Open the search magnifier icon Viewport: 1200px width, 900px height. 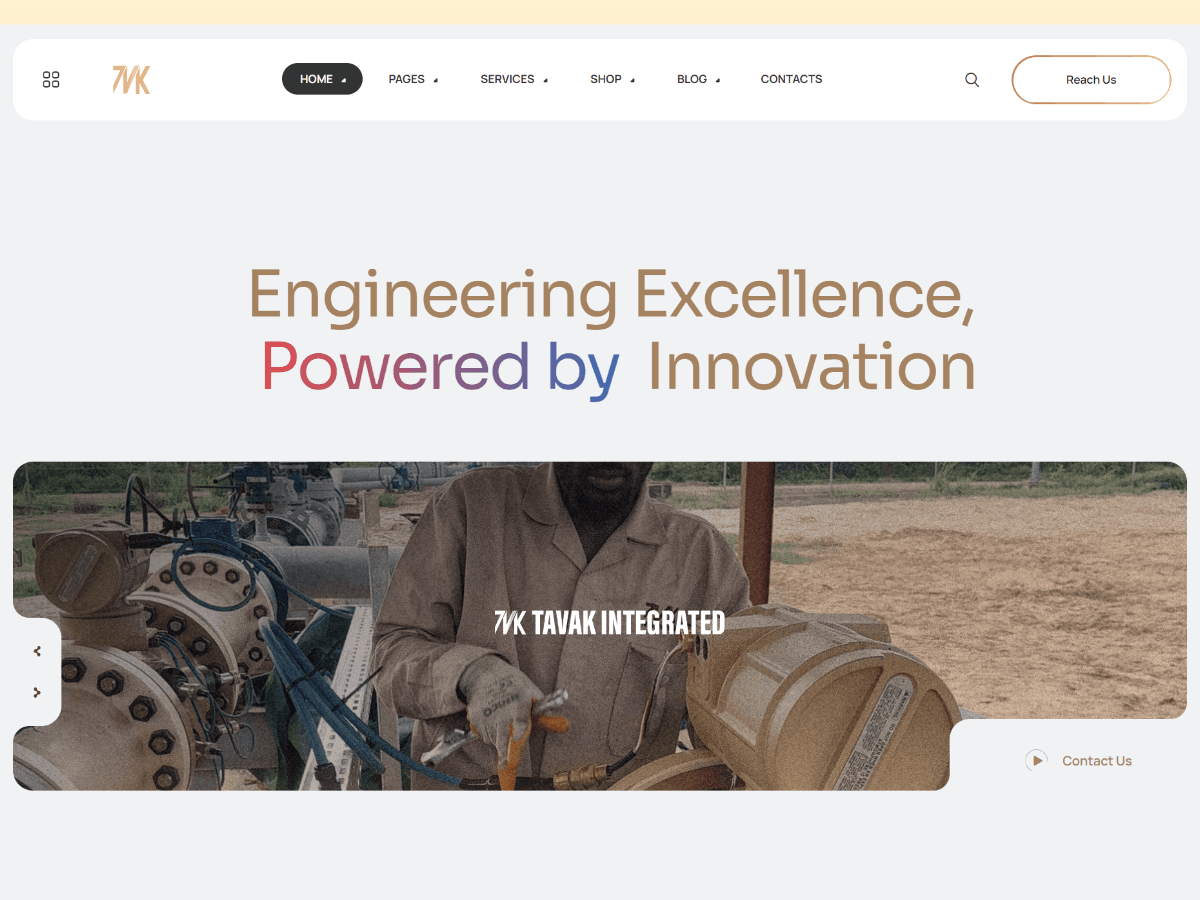click(972, 80)
